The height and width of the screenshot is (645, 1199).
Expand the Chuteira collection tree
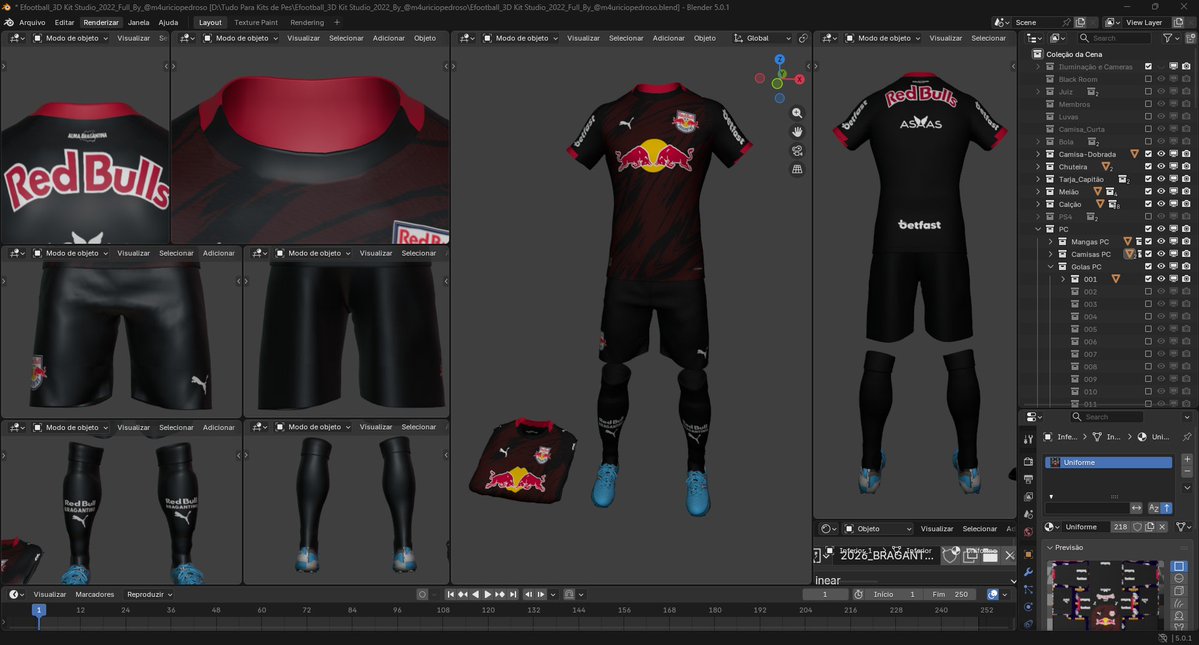click(1038, 167)
